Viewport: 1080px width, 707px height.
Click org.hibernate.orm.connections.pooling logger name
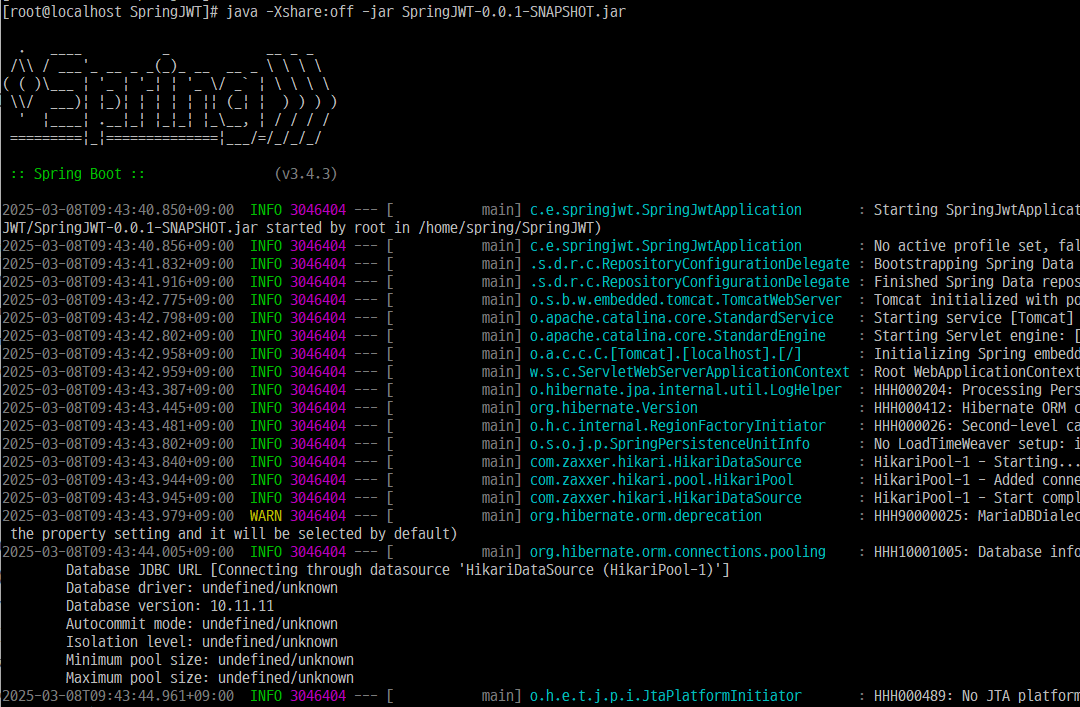pos(677,551)
